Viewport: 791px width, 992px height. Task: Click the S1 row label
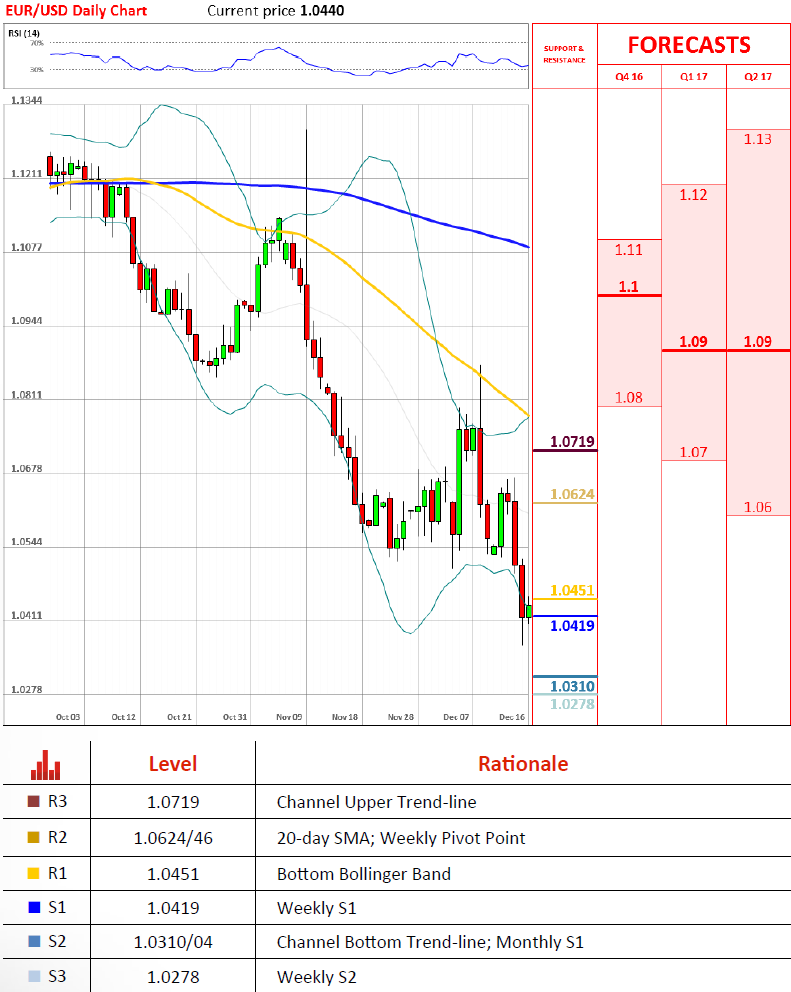pyautogui.click(x=58, y=908)
